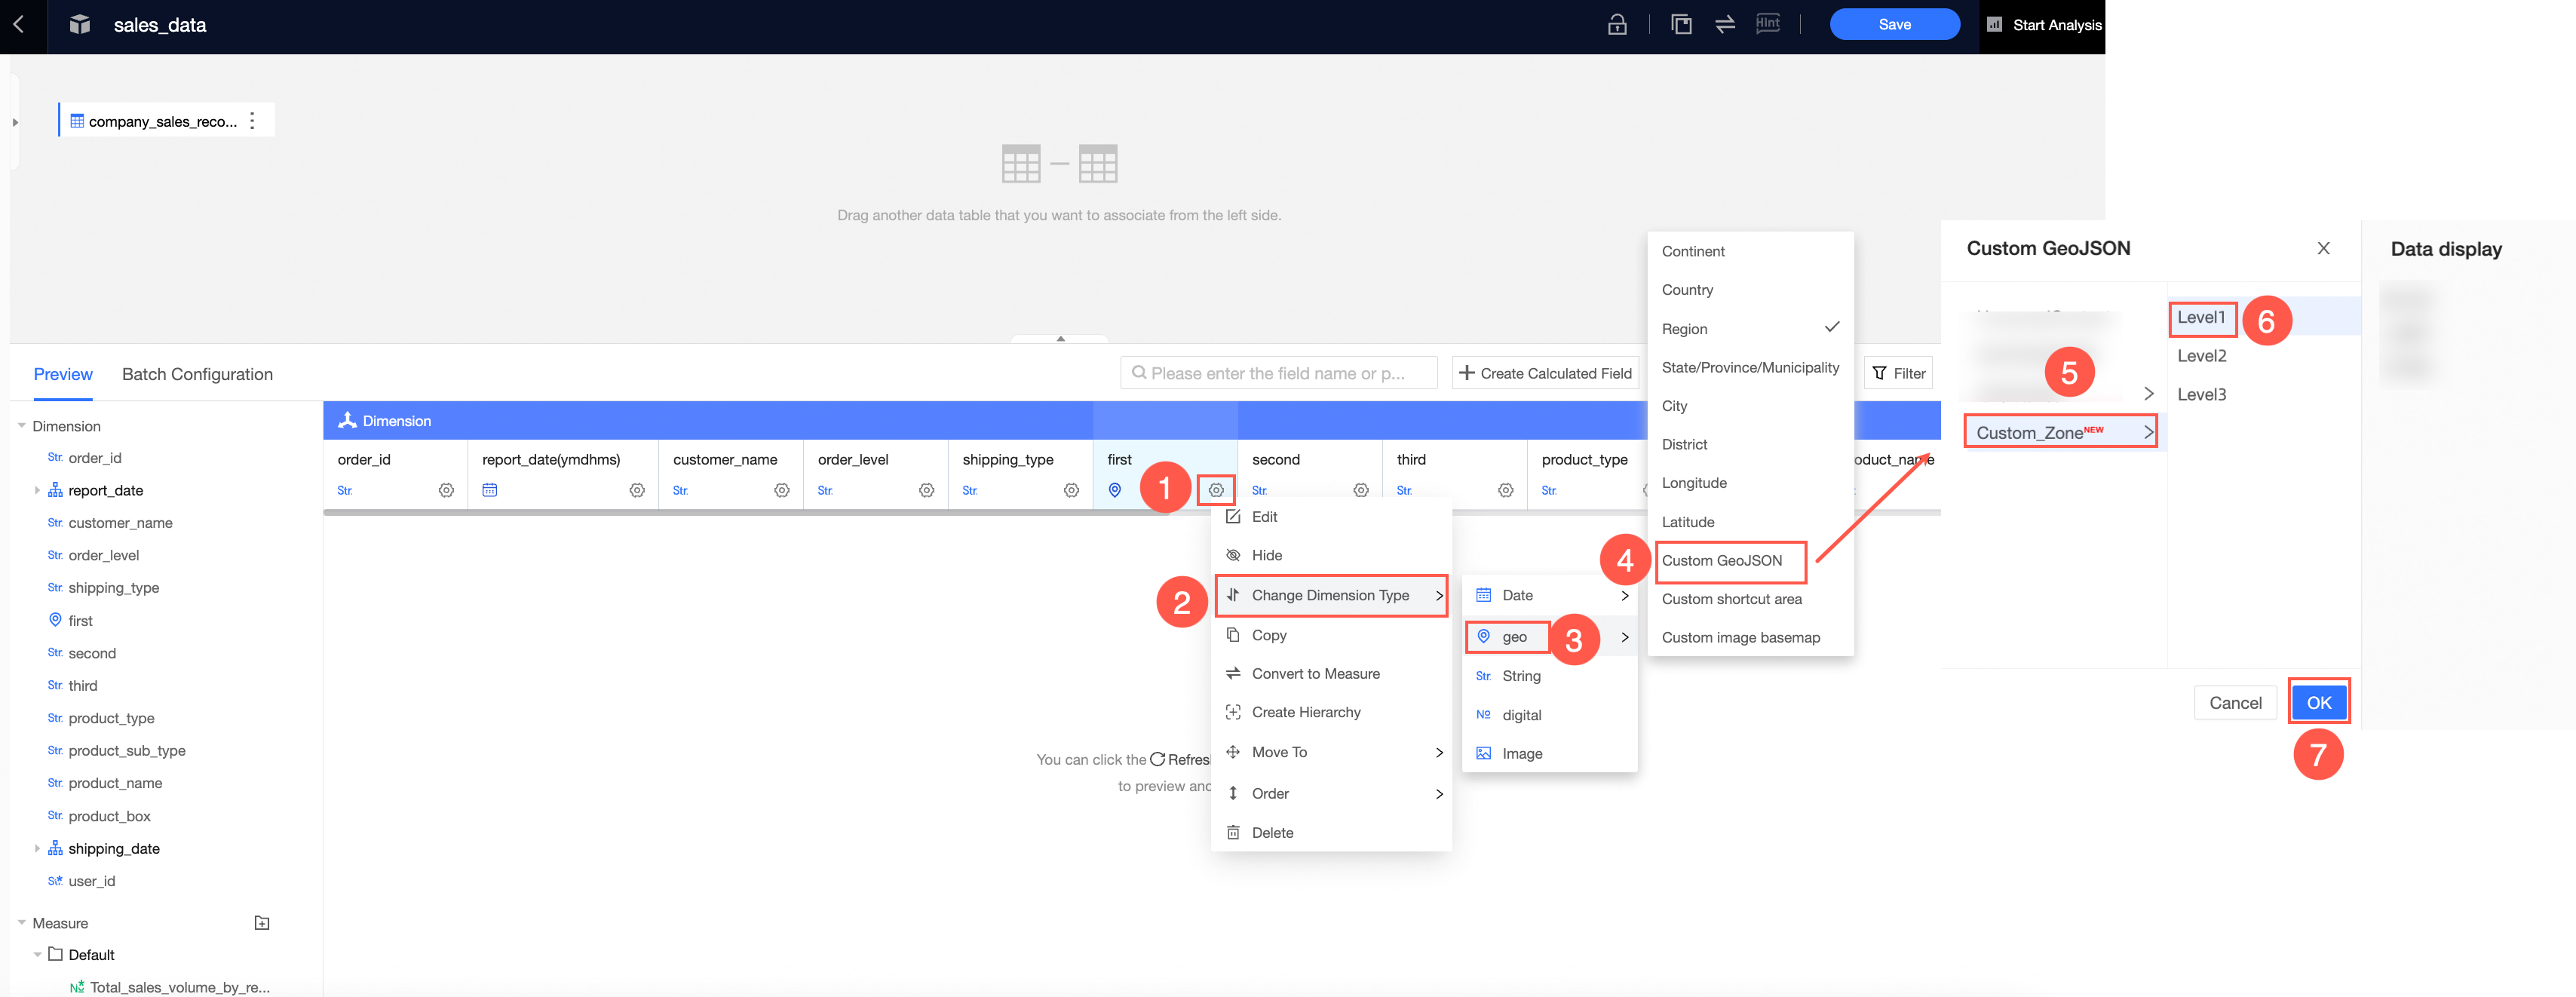Click the add measure folder icon
This screenshot has height=997, width=2576.
[x=262, y=923]
